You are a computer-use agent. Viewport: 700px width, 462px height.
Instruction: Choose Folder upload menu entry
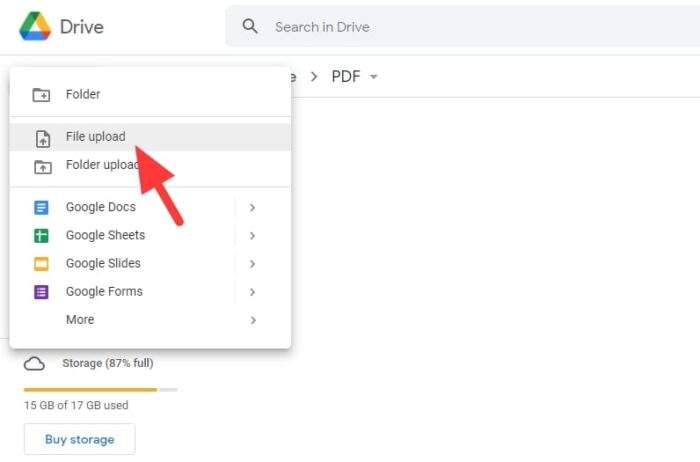pos(150,165)
